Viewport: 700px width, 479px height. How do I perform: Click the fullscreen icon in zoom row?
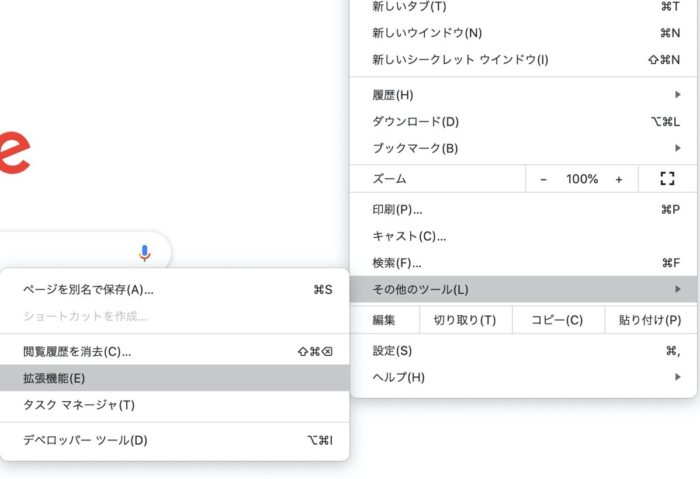(x=668, y=179)
